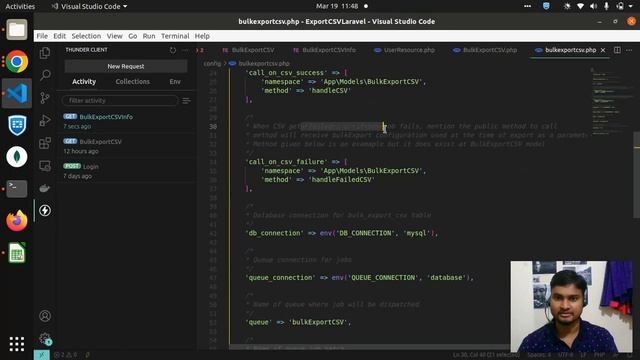Open the Activities overview
This screenshot has width=640, height=360.
[x=20, y=6]
